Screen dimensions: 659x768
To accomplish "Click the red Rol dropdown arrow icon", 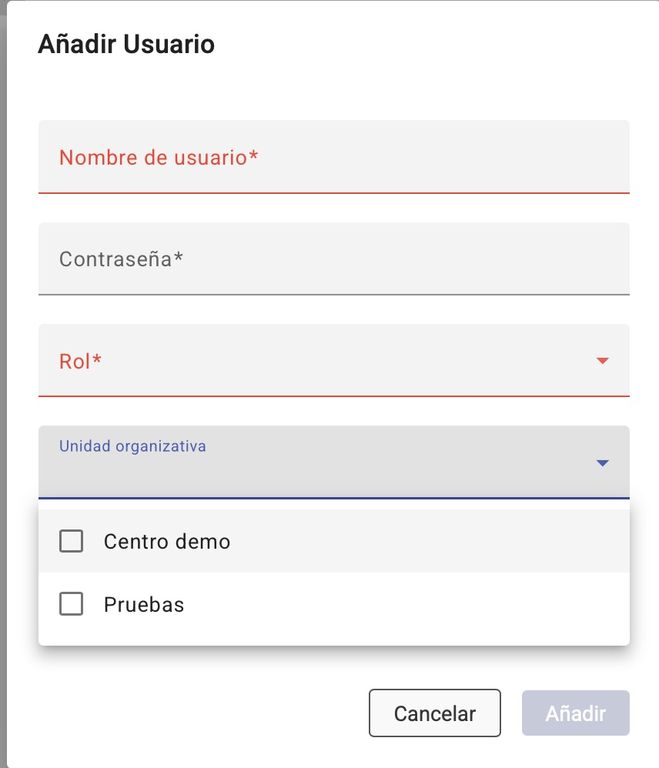I will (602, 361).
